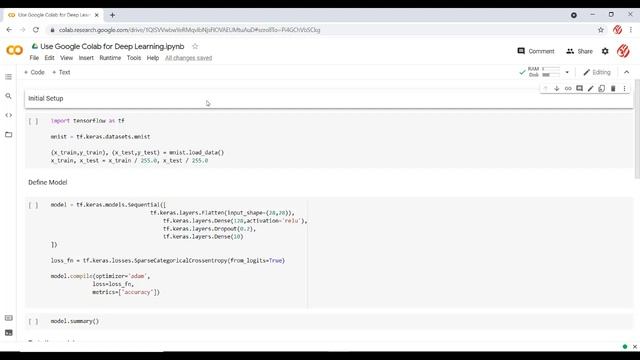Bookmark this page with the star icon

600,30
